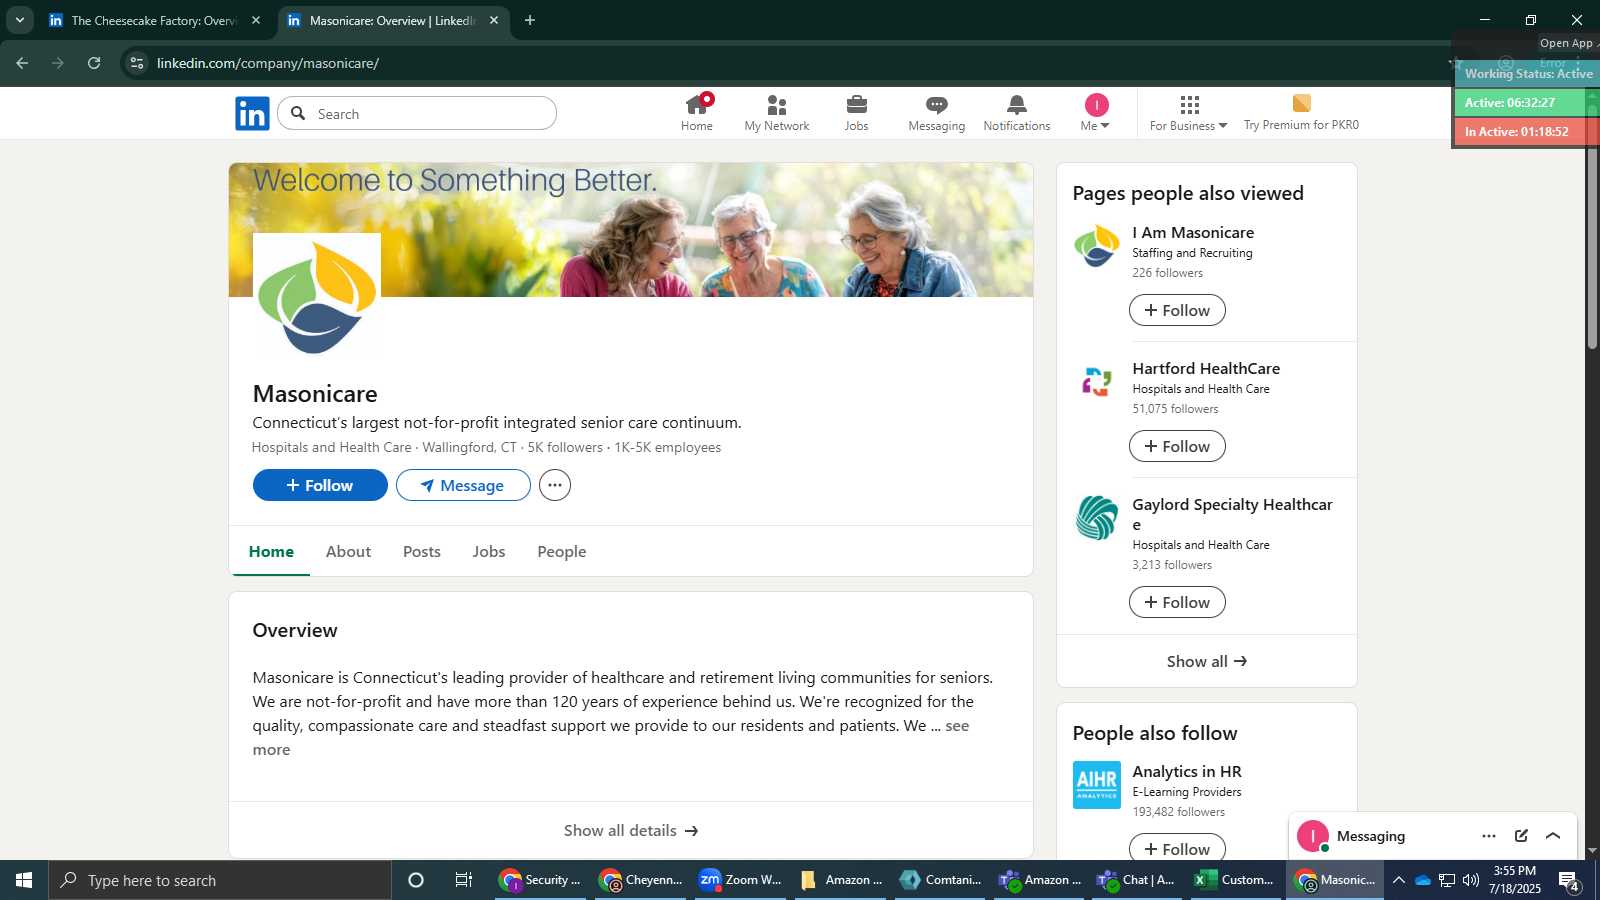Open Zoom Workplace from taskbar

tap(740, 880)
